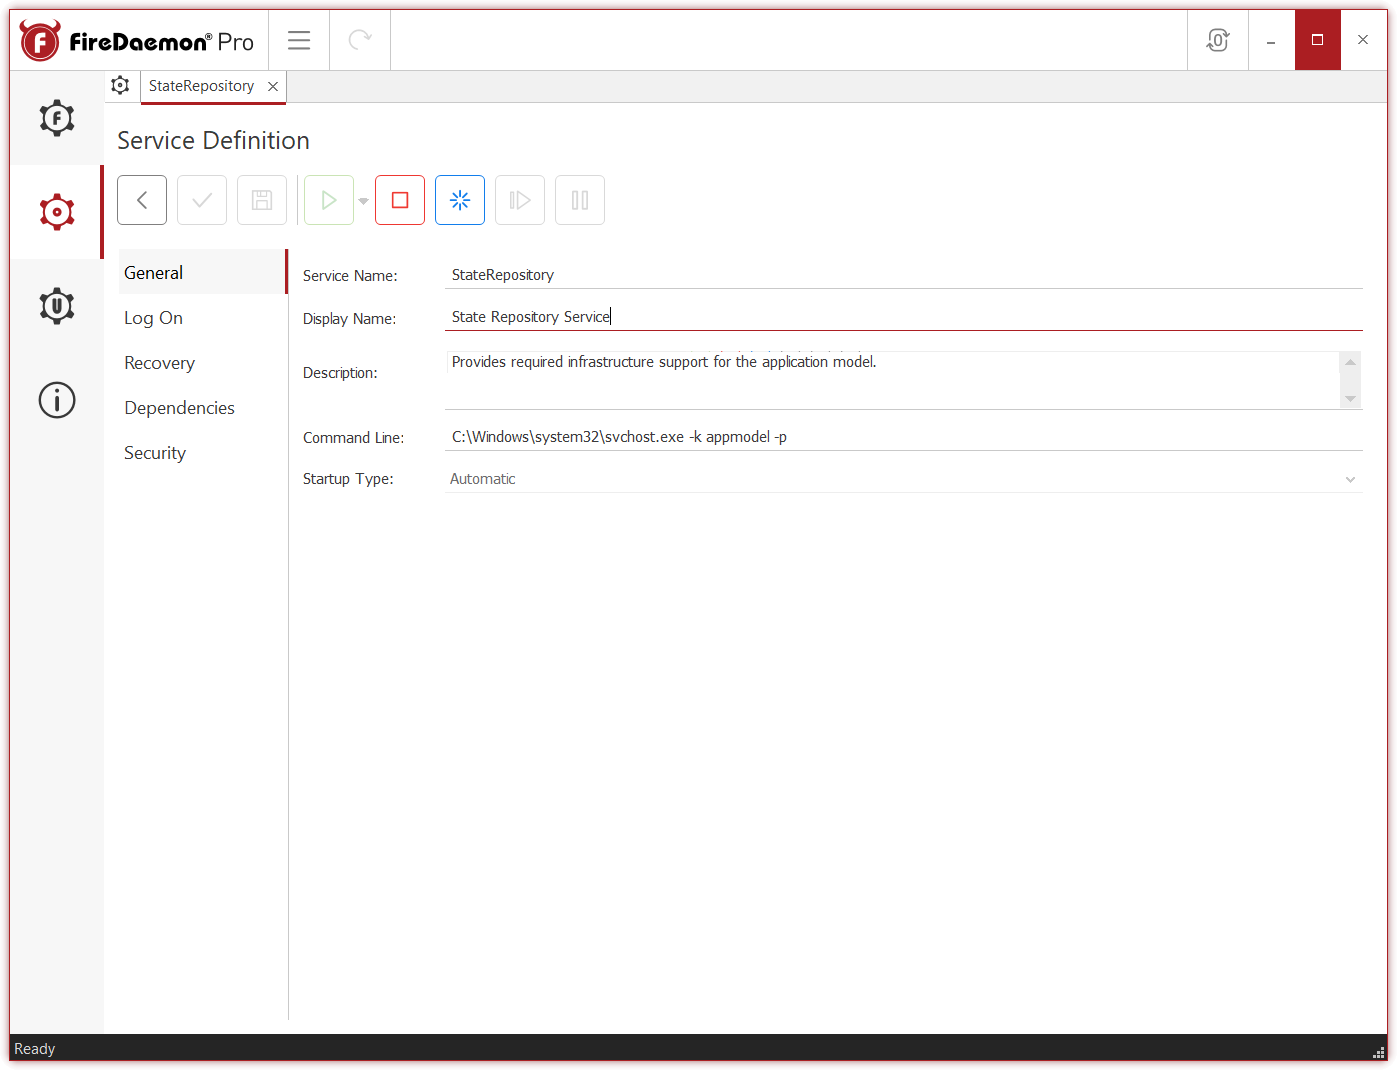Screen dimensions: 1397x1070
Task: Close the StateRepository tab
Action: tap(272, 86)
